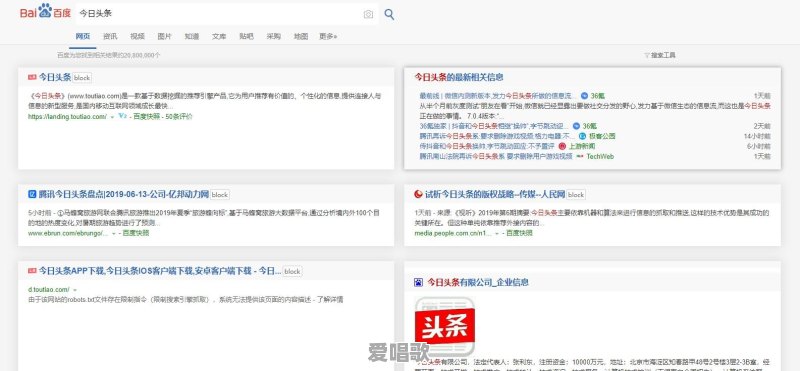The image size is (800, 371).
Task: Open 试析今日头条的版权战略 result title
Action: (495, 194)
